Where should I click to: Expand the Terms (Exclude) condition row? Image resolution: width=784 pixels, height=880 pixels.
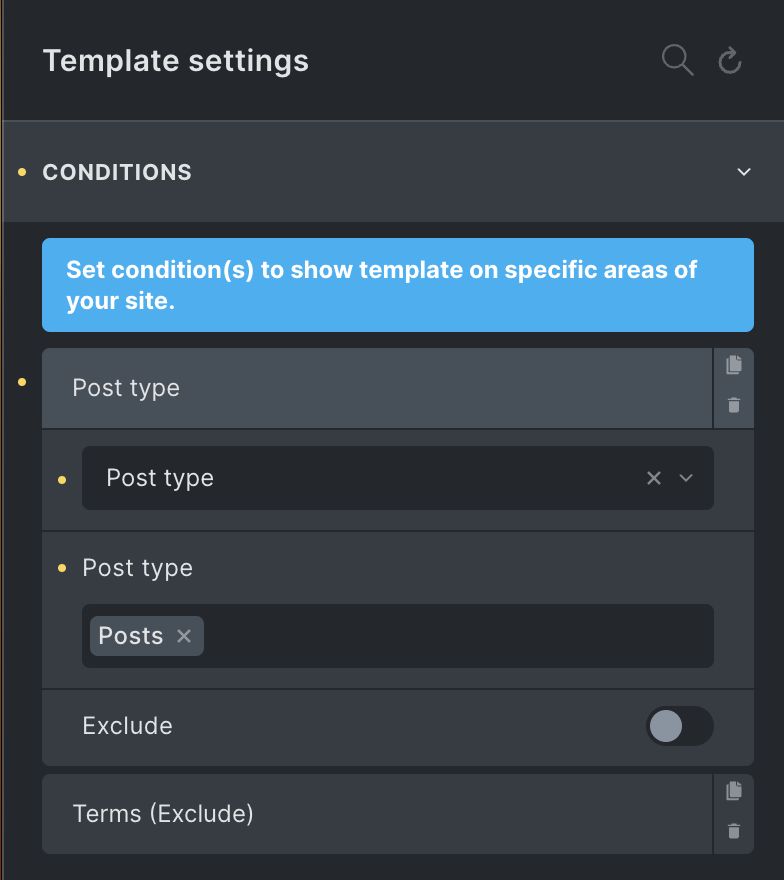coord(377,814)
